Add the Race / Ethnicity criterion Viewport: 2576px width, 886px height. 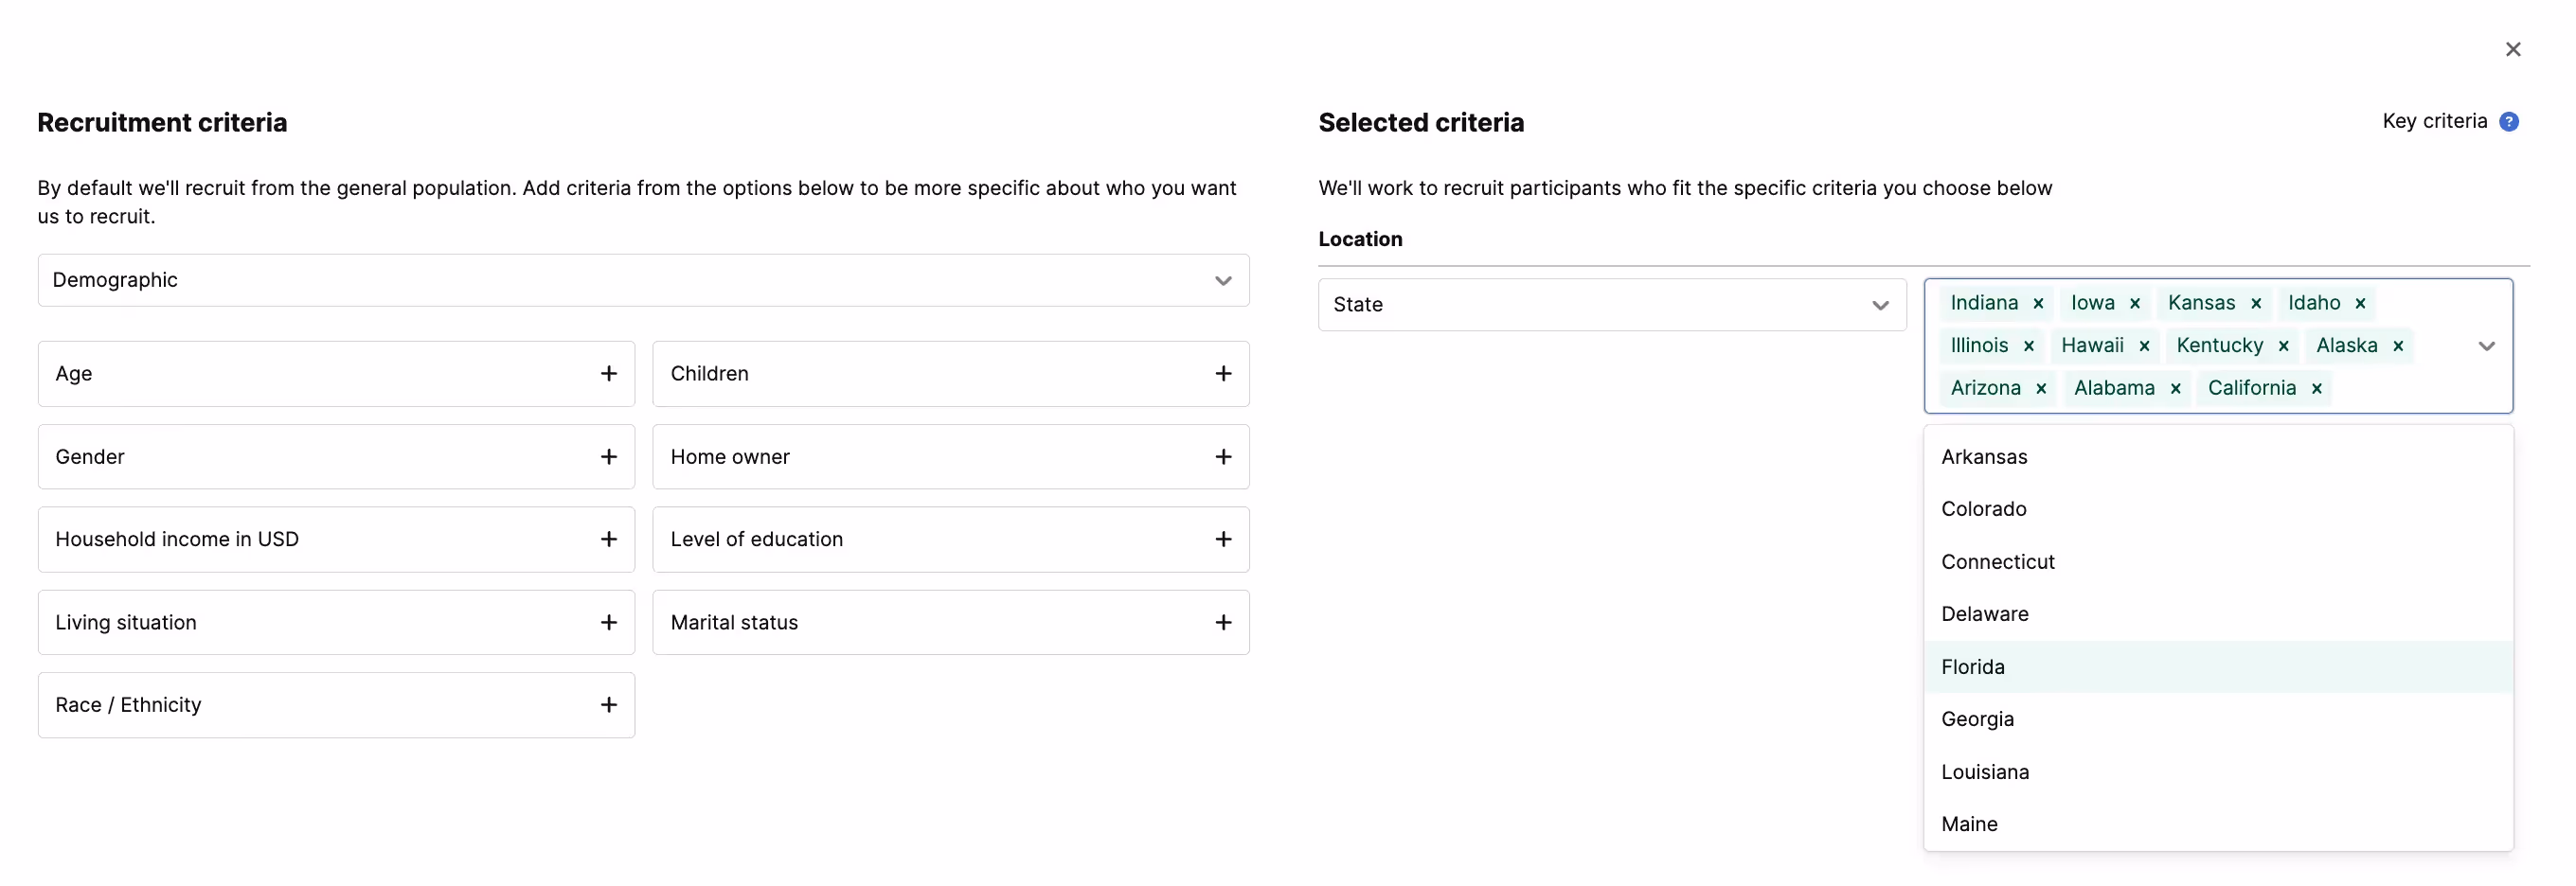[608, 705]
